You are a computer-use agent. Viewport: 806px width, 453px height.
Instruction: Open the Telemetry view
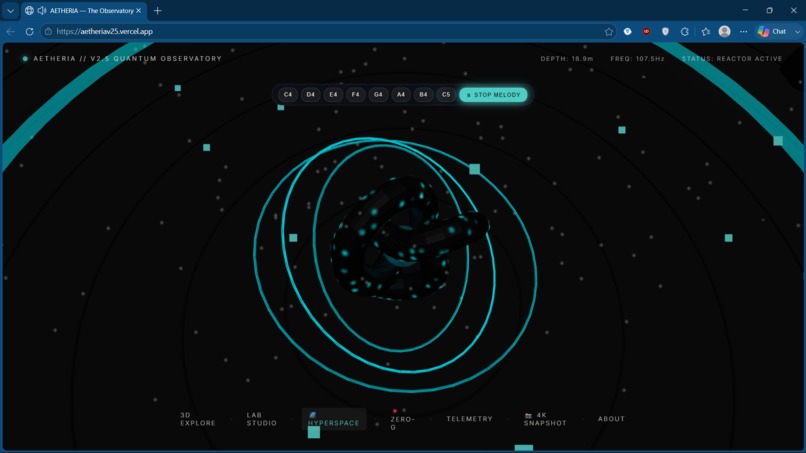(x=469, y=419)
